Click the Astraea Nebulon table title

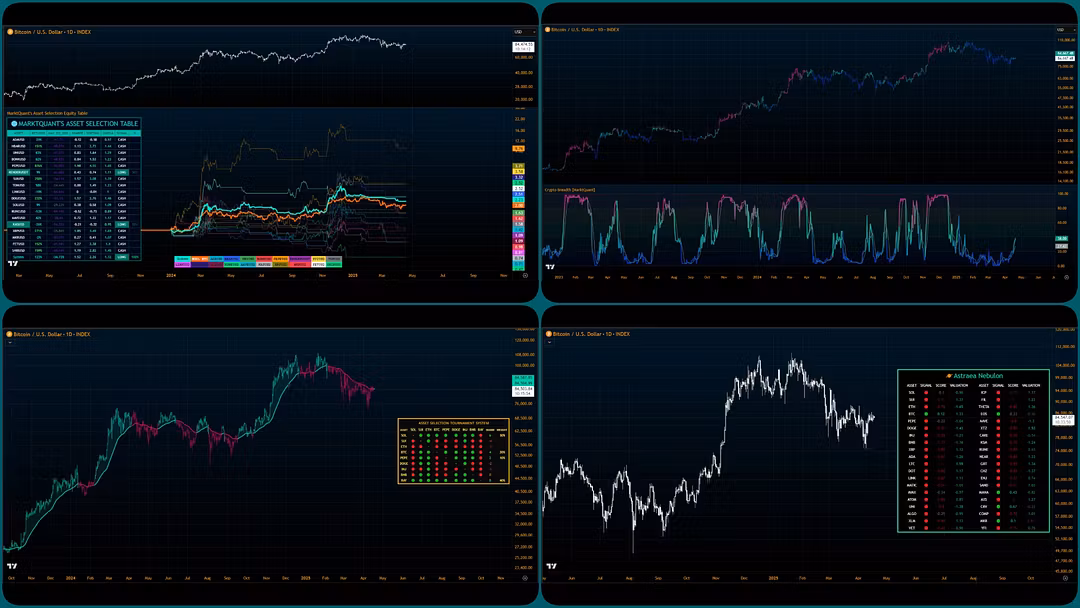(973, 375)
